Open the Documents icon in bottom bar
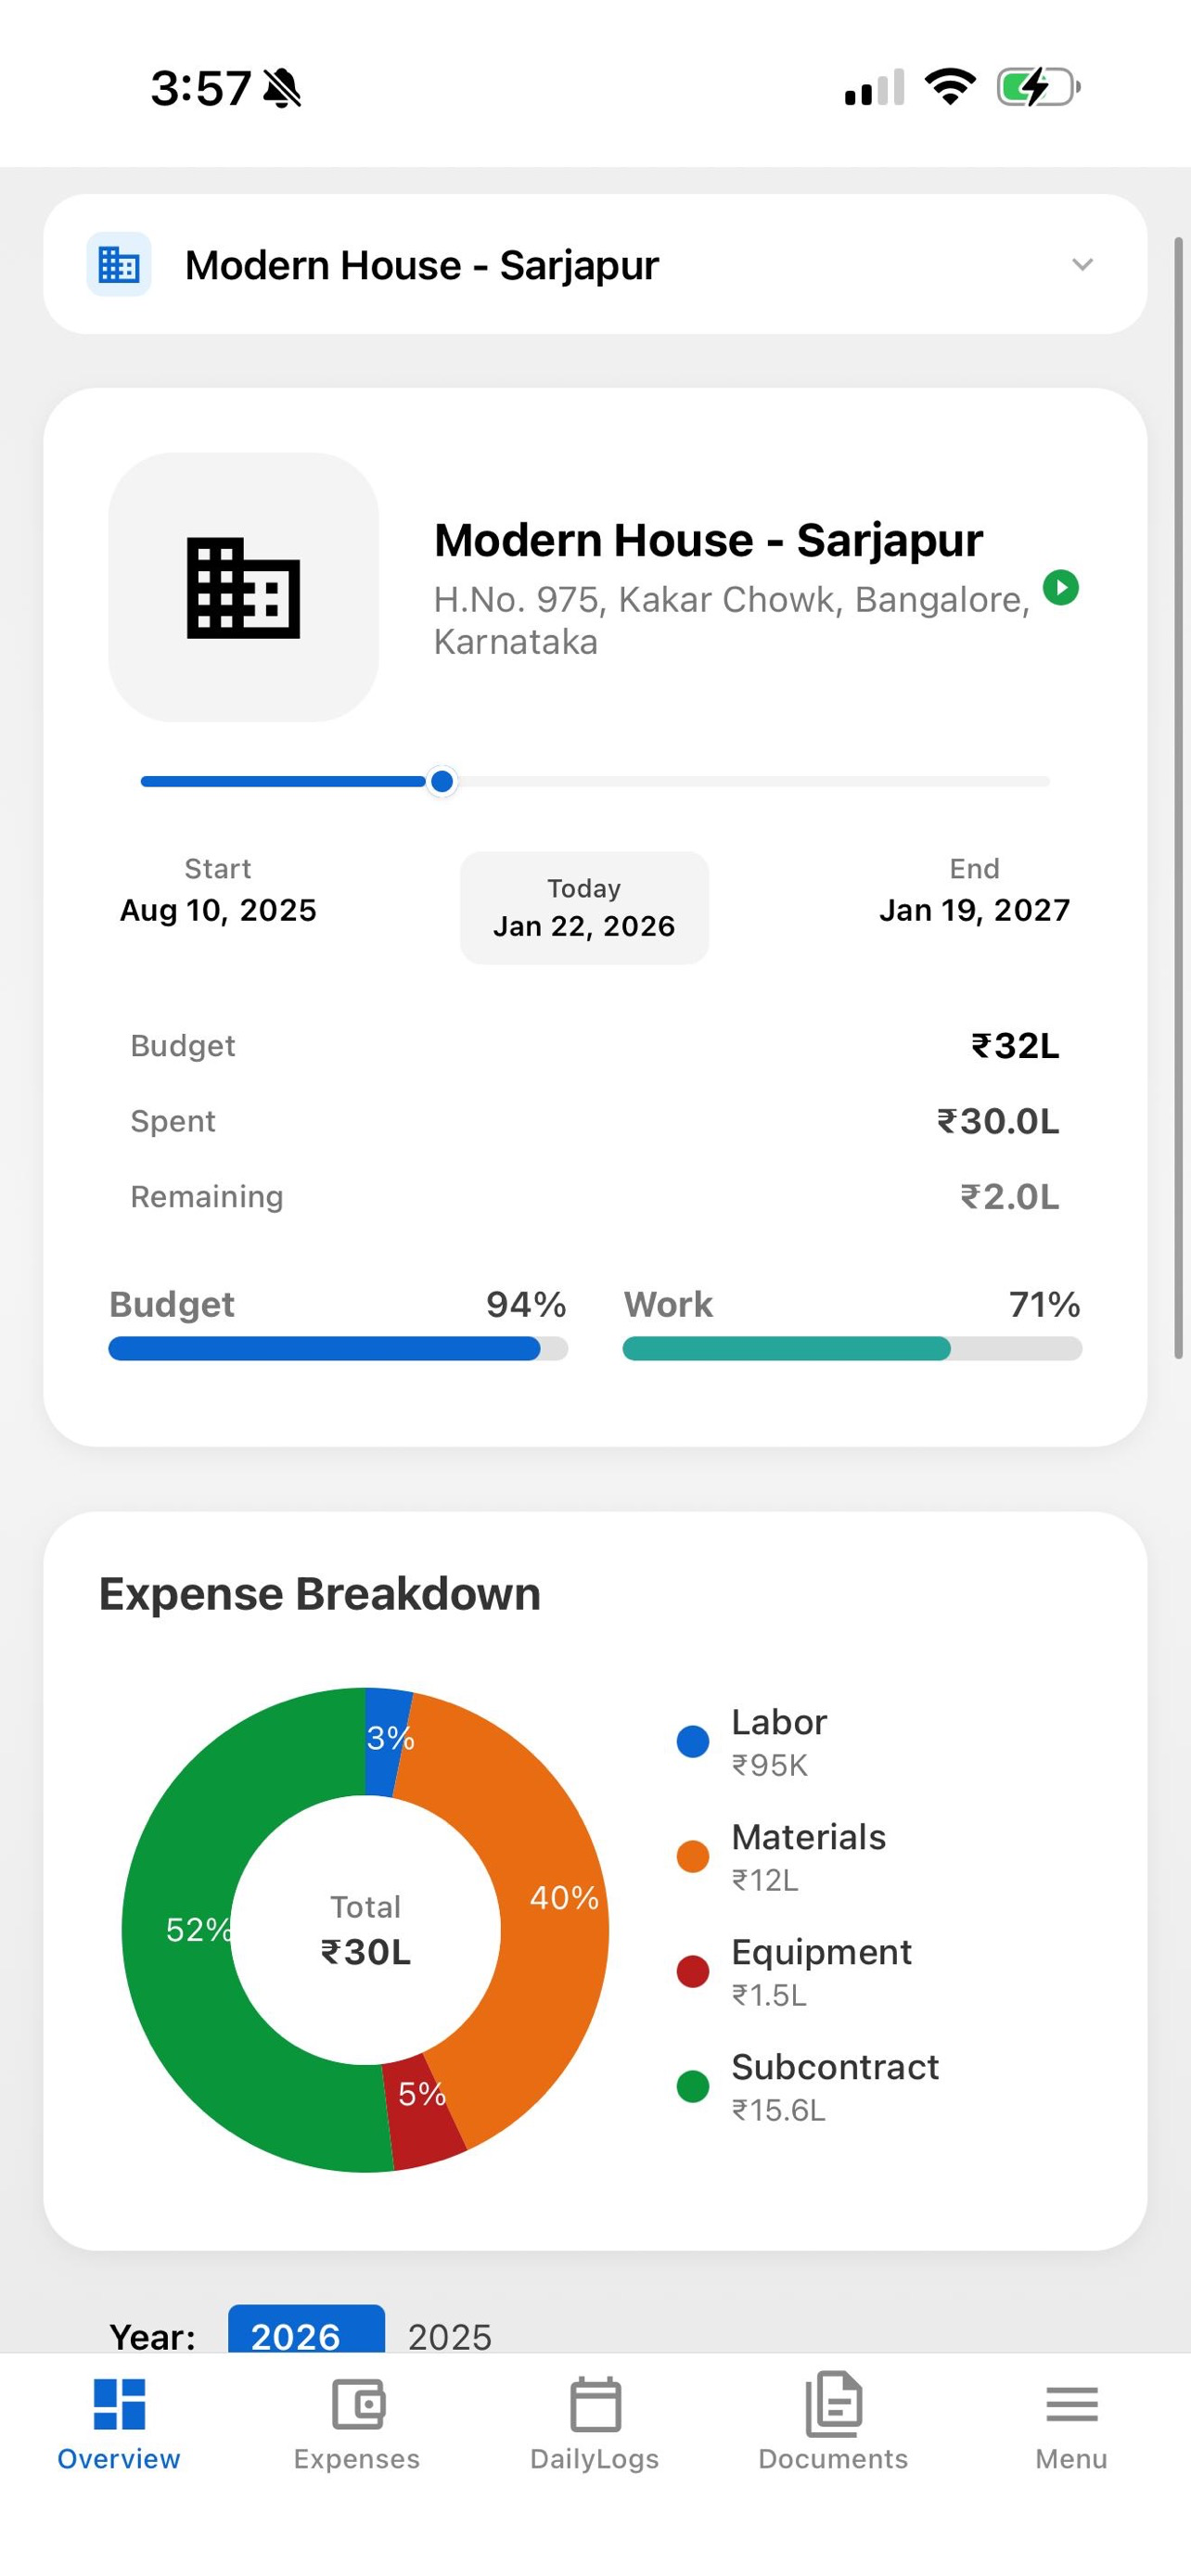The height and width of the screenshot is (2576, 1191). 833,2404
